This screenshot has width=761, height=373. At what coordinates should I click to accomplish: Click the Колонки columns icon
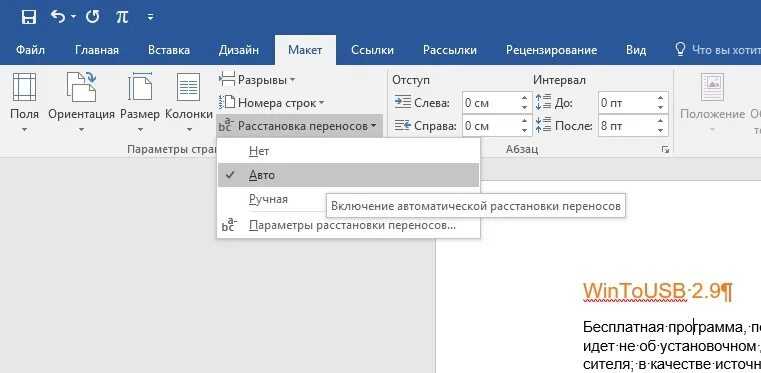click(188, 87)
